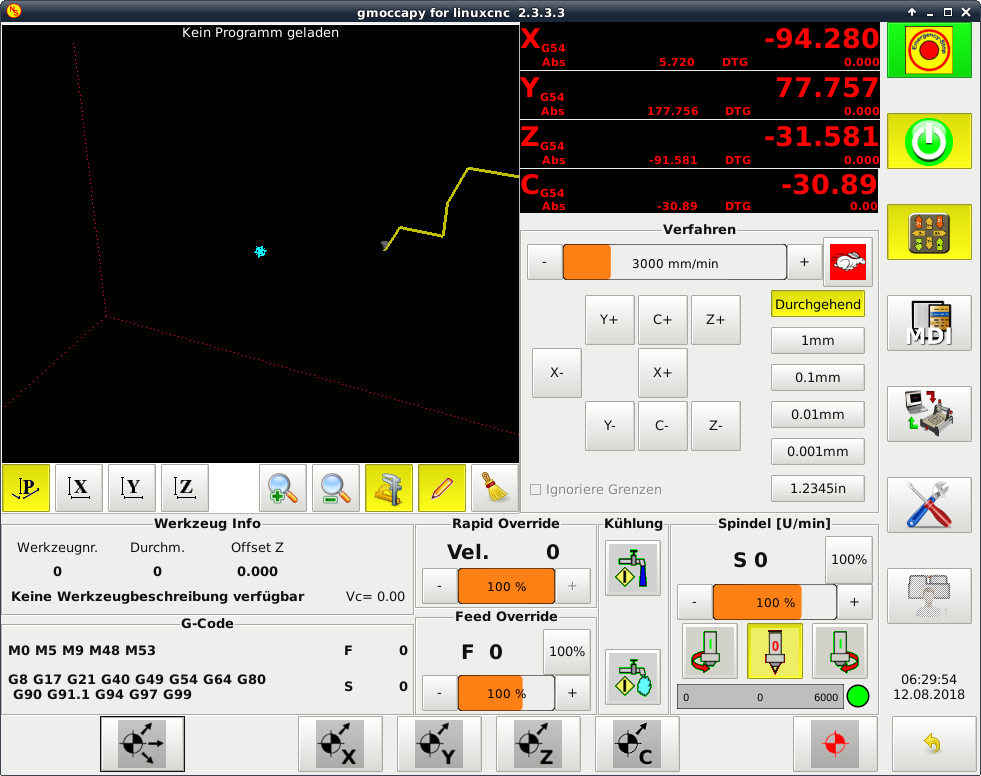Decrease jog velocity with minus button
Screen dimensions: 981x776
tap(544, 263)
